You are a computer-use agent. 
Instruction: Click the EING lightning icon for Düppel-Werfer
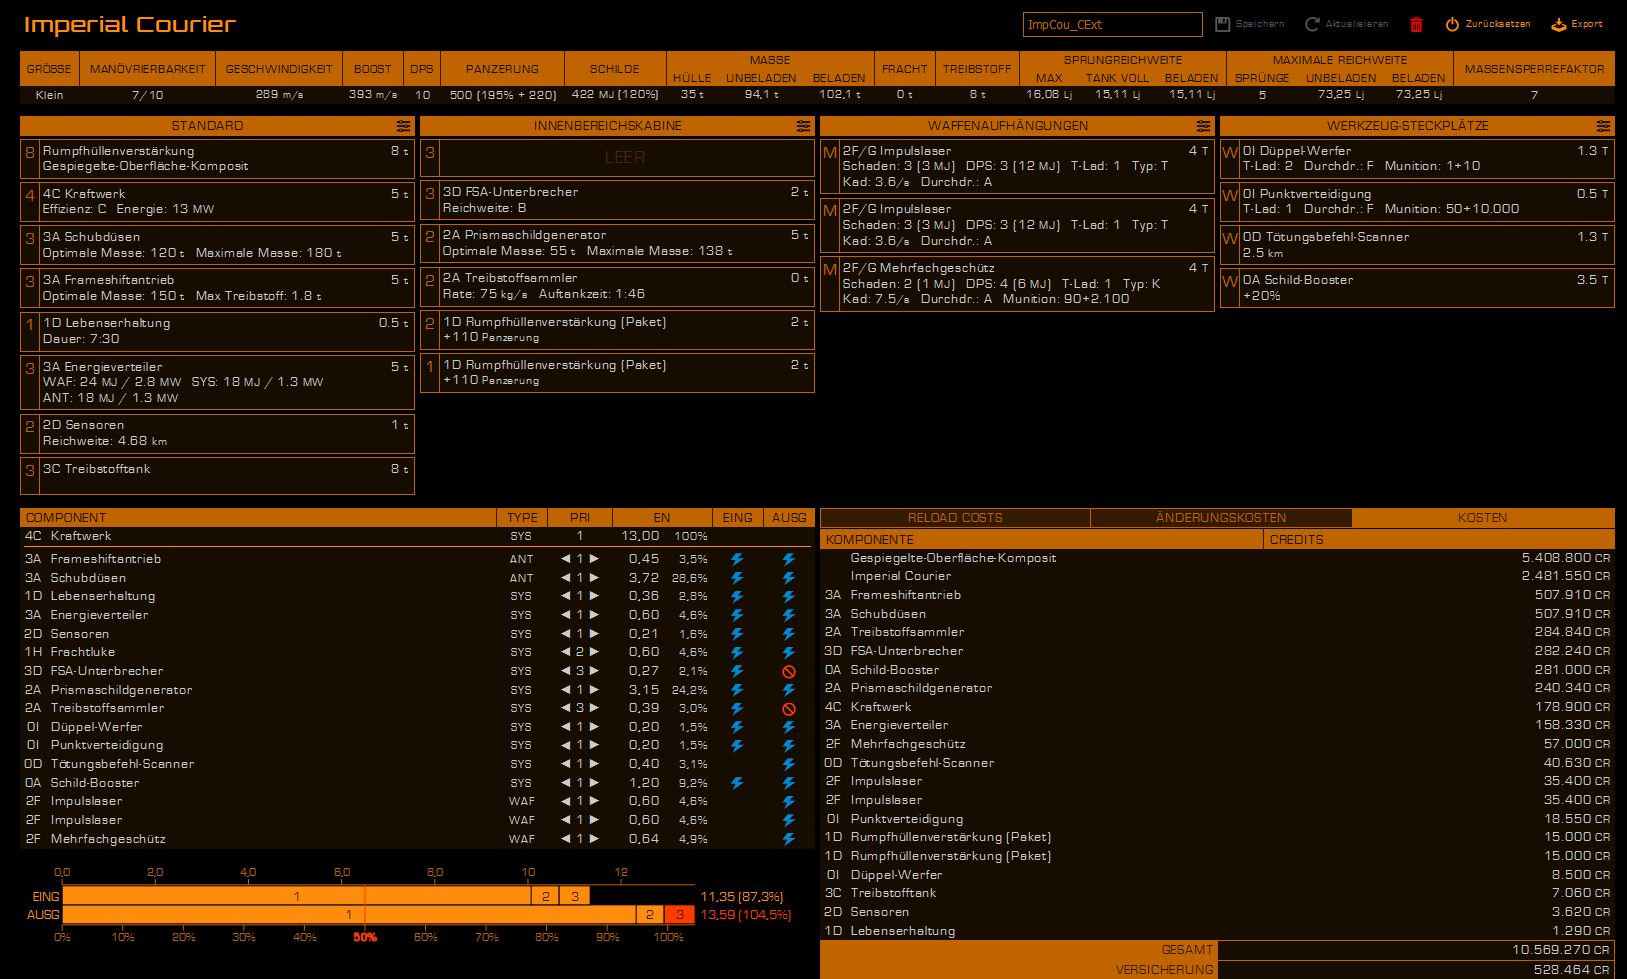coord(737,727)
